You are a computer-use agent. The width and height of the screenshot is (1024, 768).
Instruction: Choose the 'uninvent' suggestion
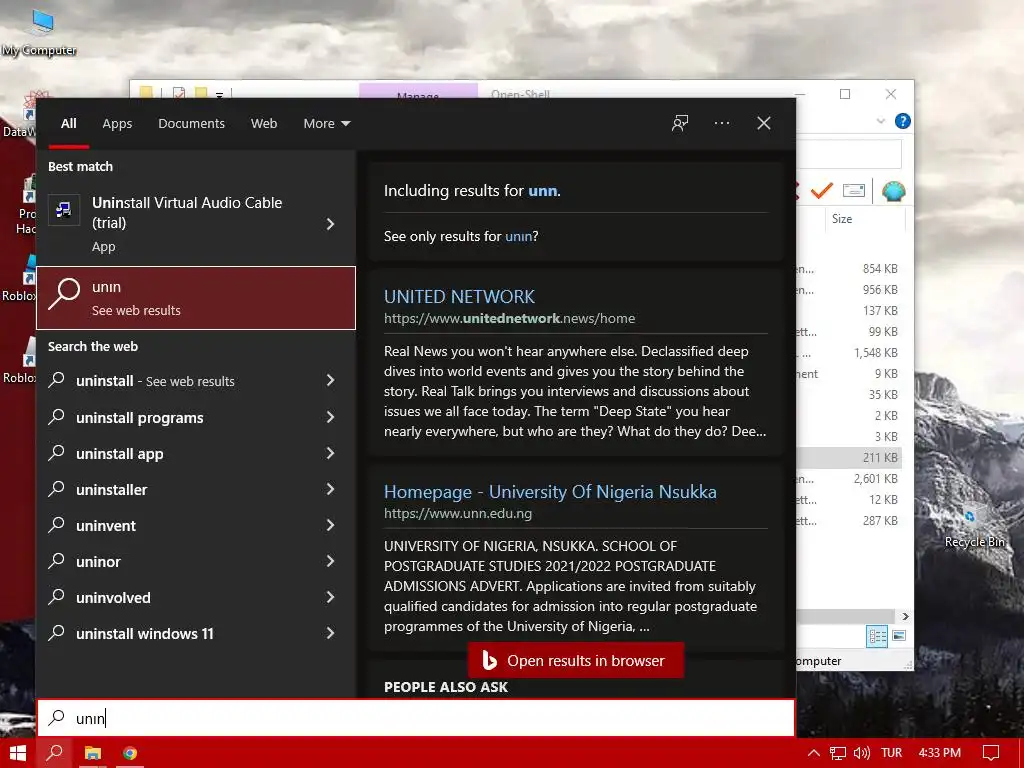106,525
